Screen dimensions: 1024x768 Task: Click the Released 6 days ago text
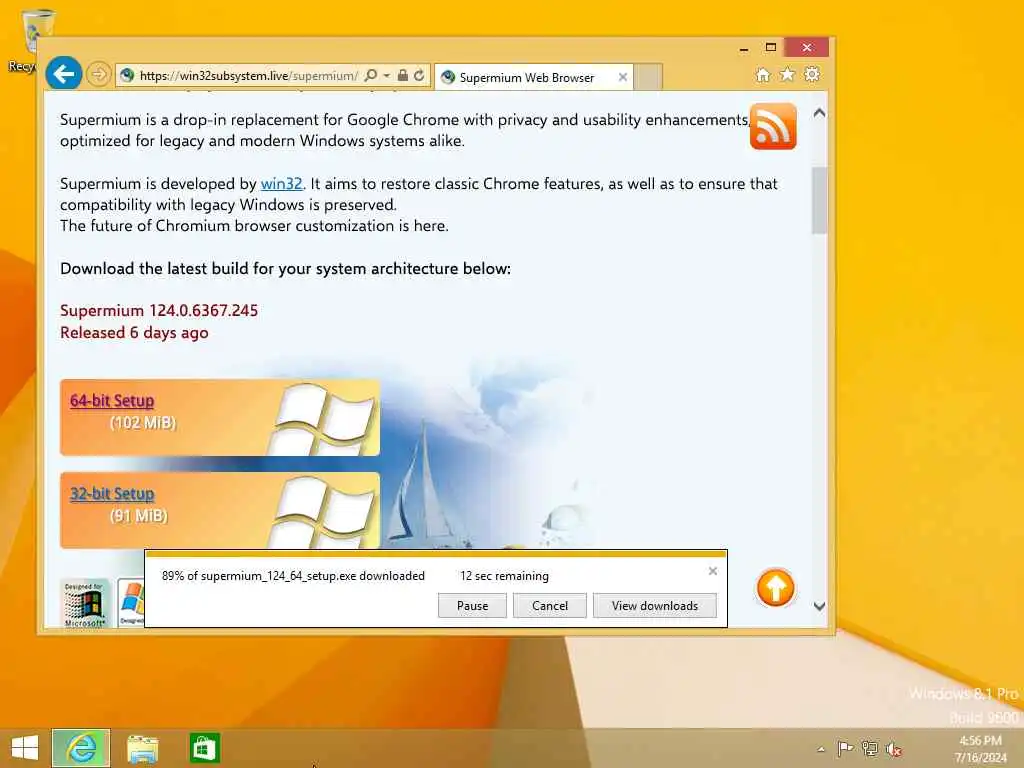coord(134,332)
